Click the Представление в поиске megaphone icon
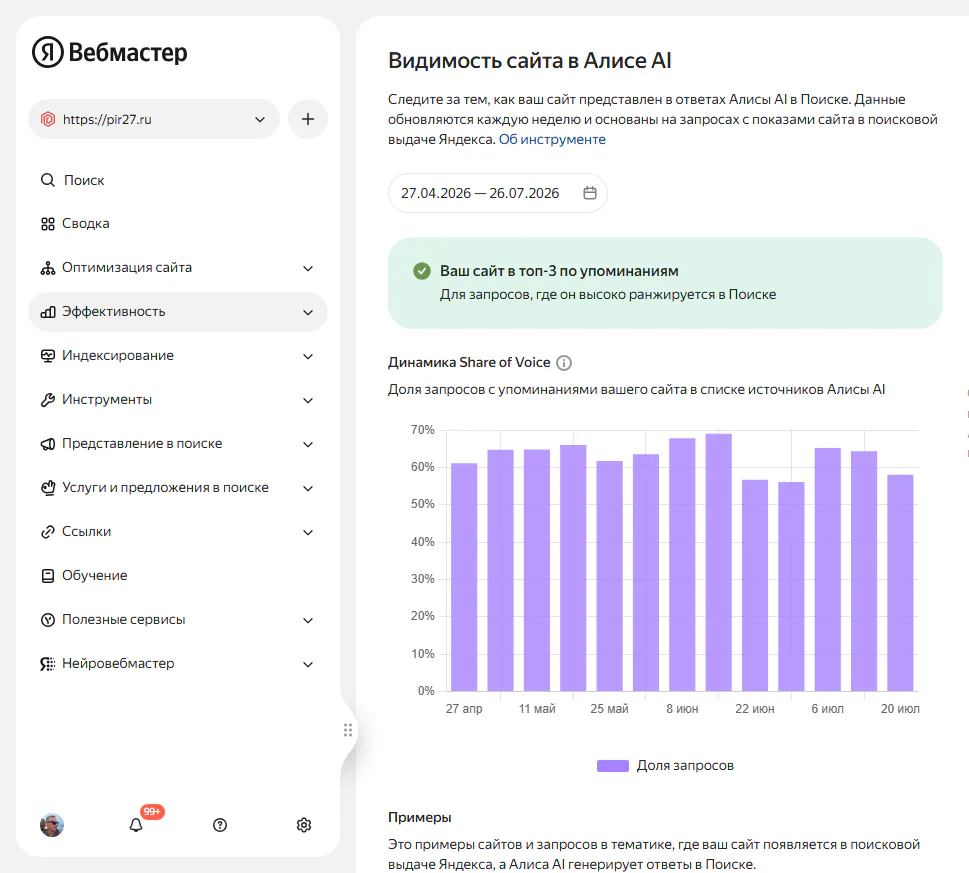 (48, 444)
